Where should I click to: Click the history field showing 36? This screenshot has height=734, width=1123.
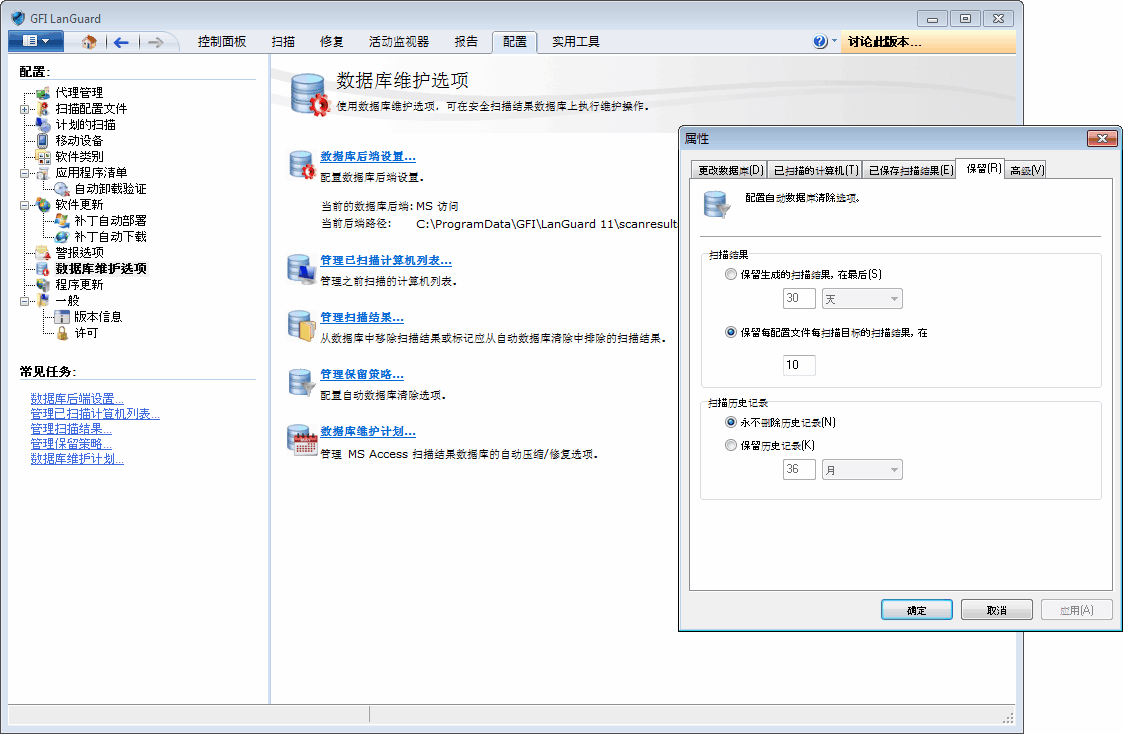(799, 470)
